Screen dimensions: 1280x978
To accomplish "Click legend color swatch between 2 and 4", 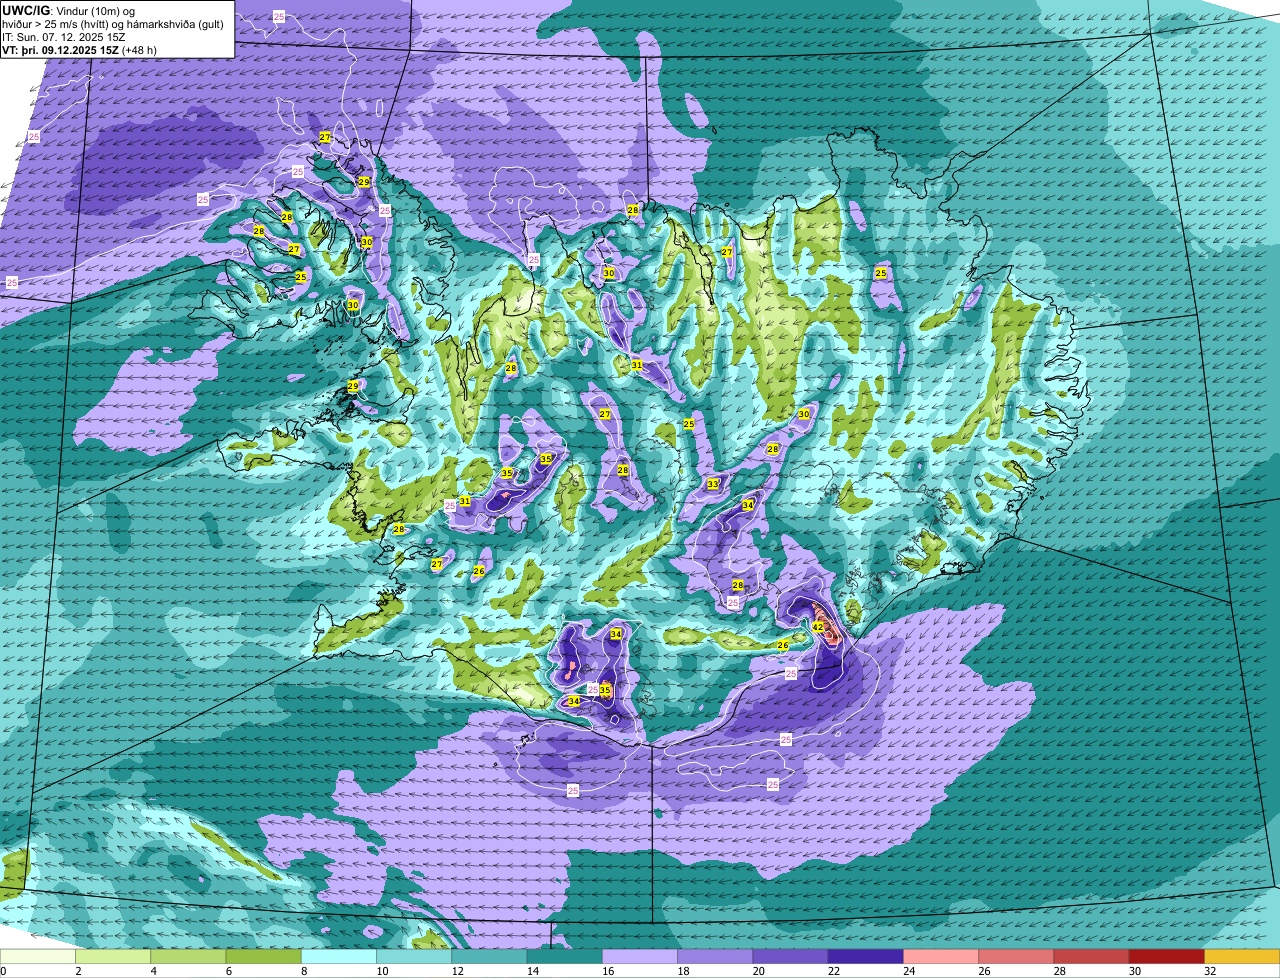I will 113,957.
